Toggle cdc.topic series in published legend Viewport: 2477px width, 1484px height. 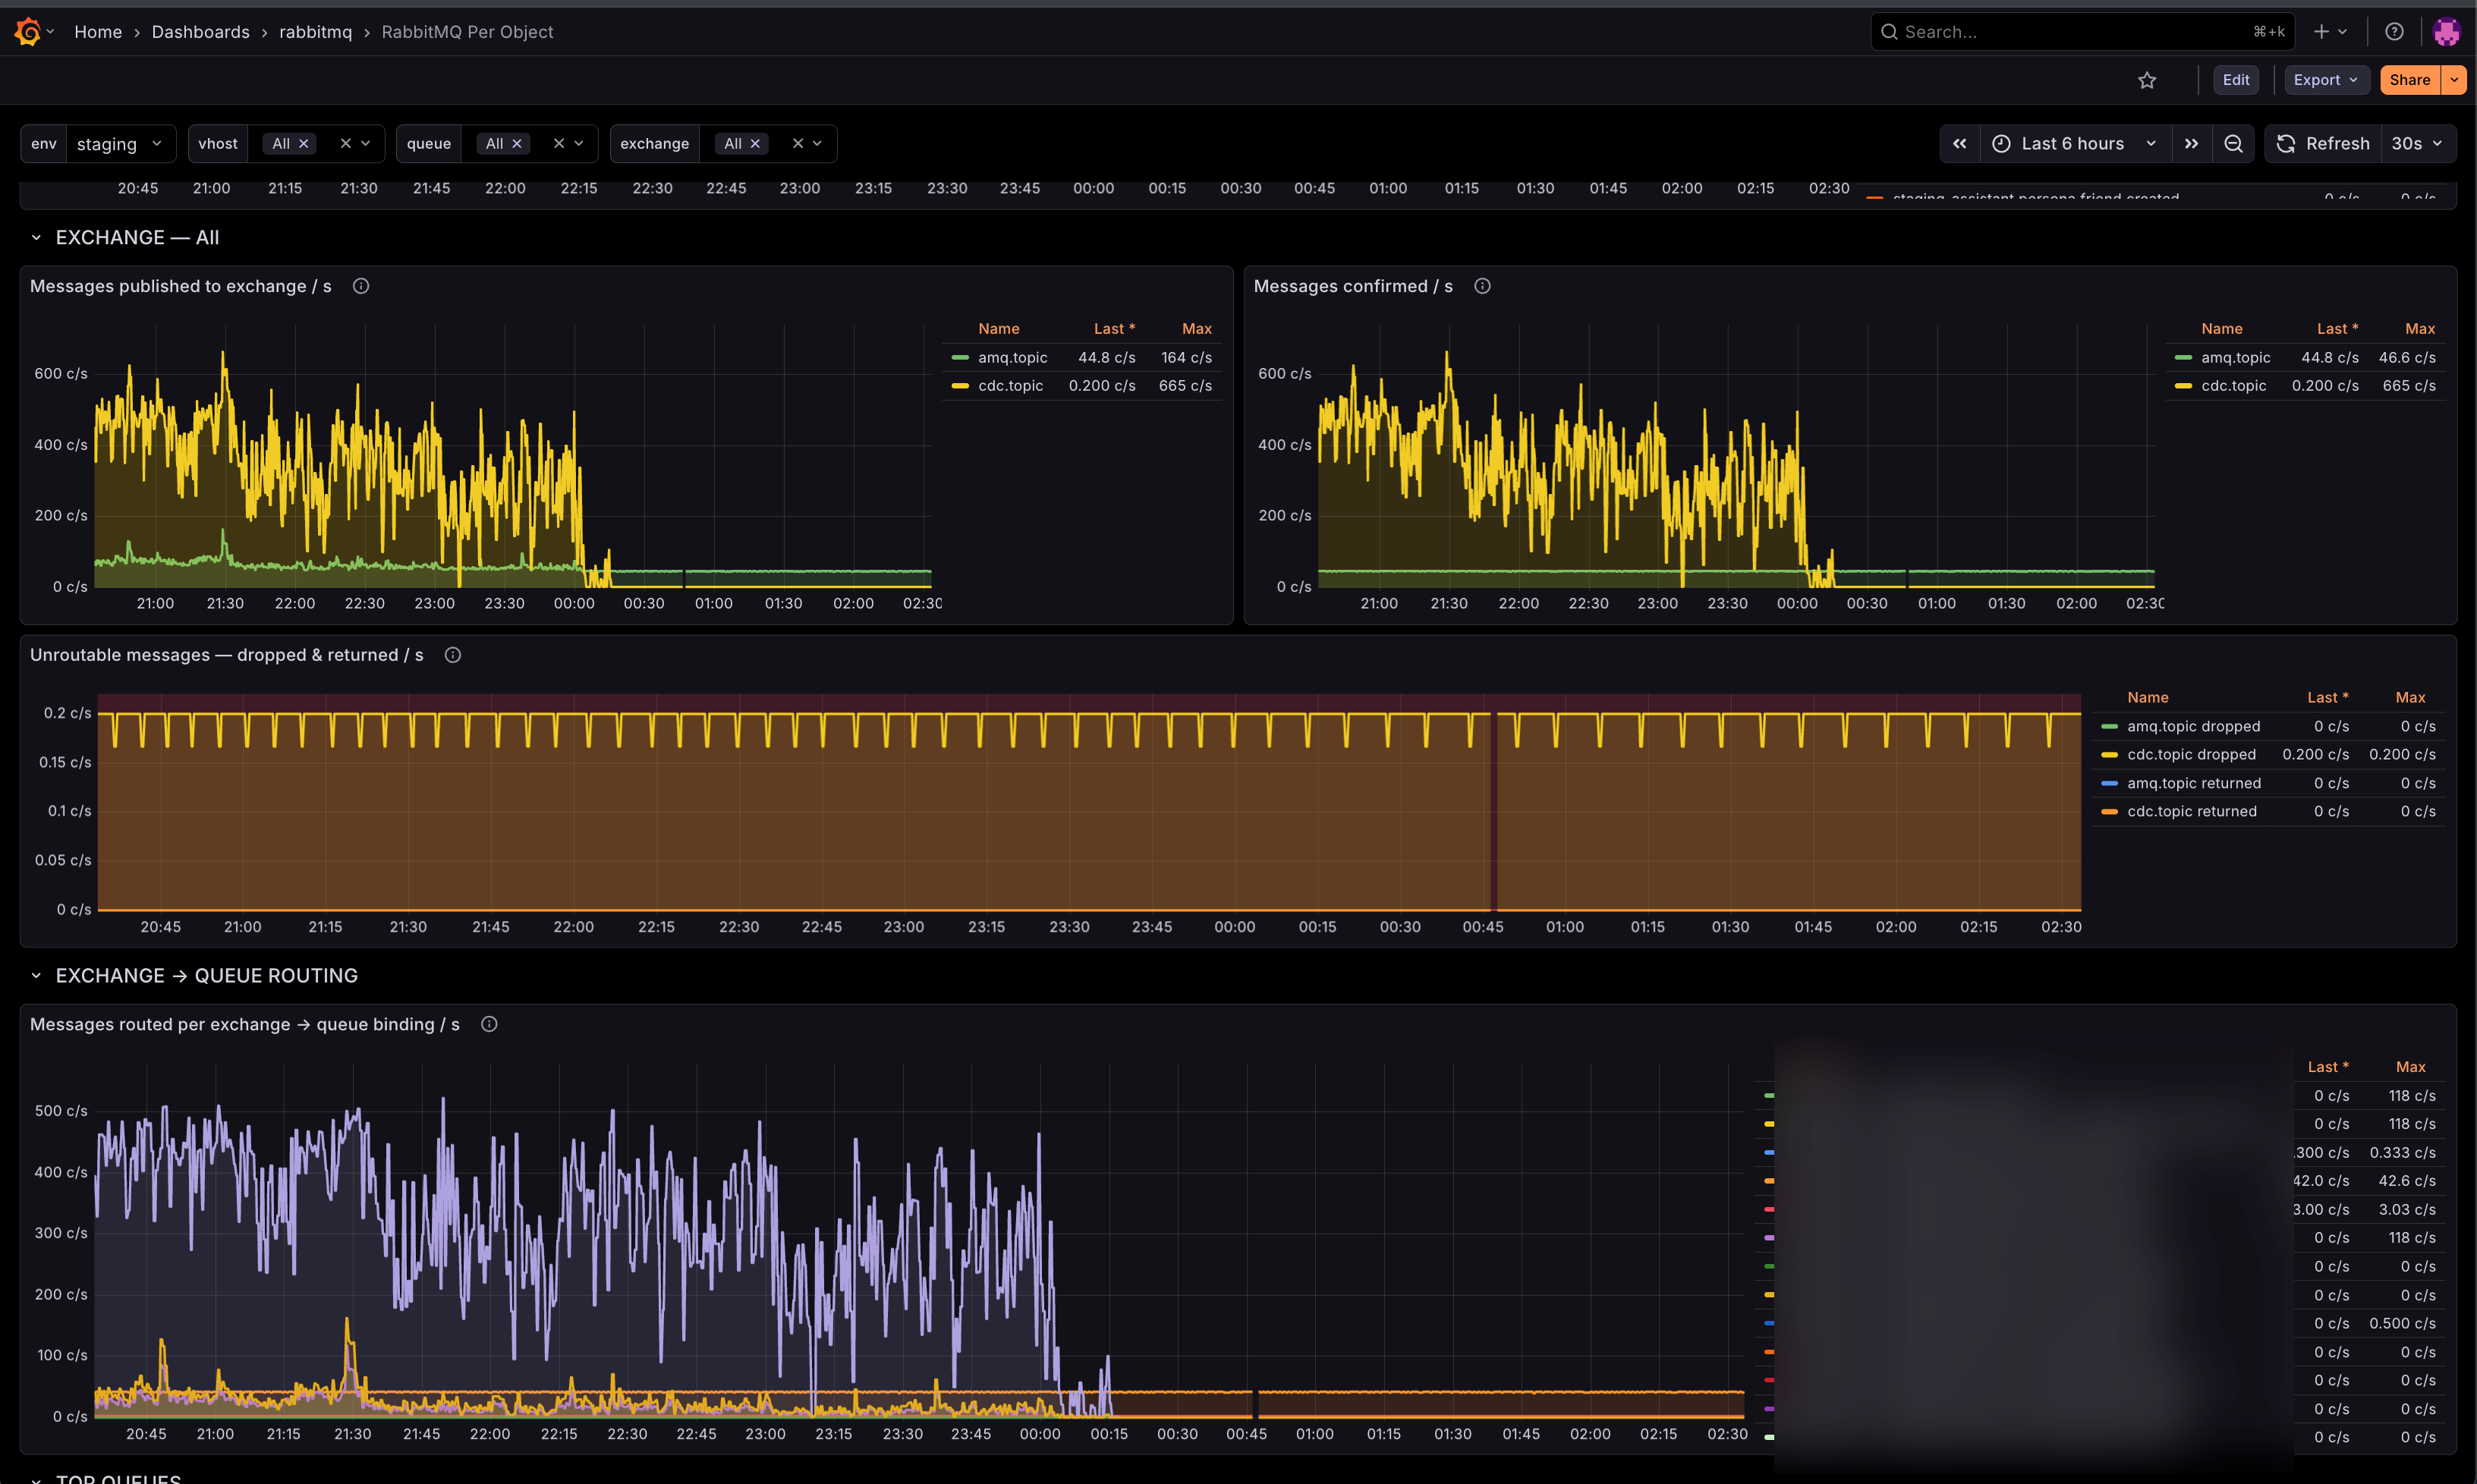(1010, 386)
